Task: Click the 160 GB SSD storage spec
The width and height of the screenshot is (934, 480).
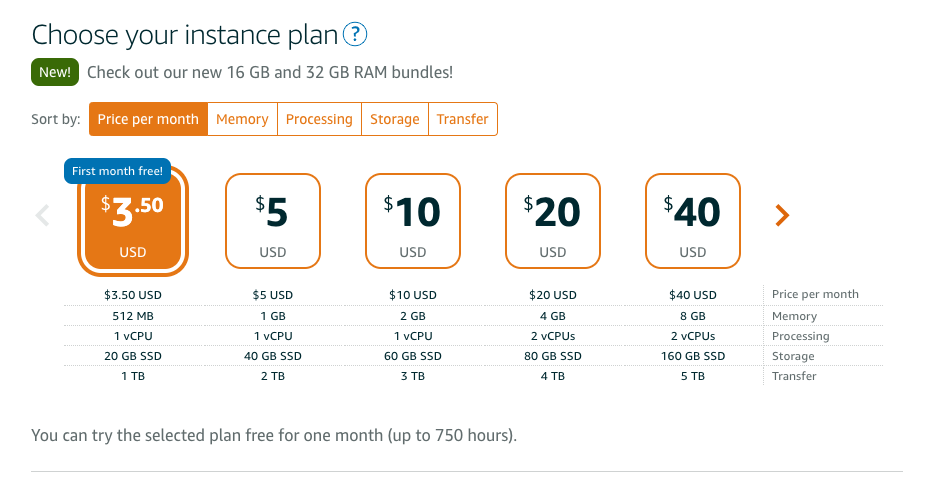Action: (693, 356)
